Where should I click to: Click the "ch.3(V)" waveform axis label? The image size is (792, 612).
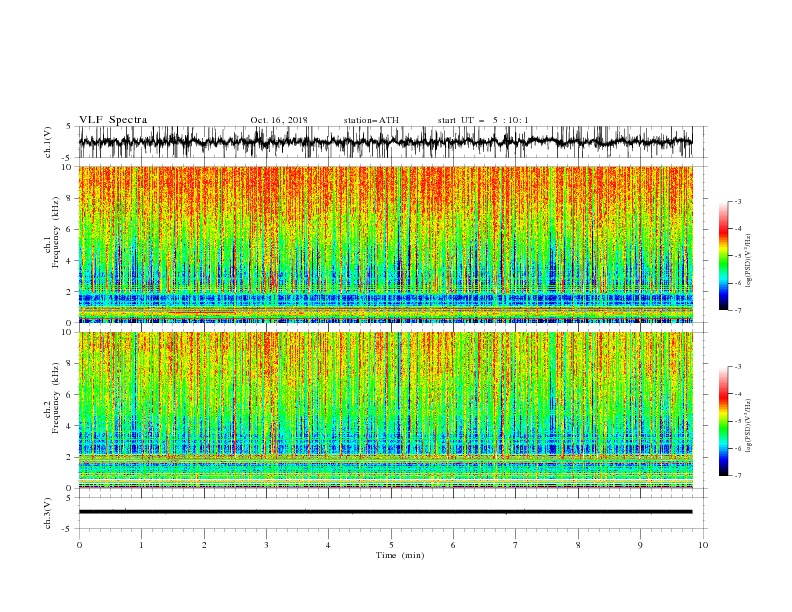pyautogui.click(x=48, y=513)
